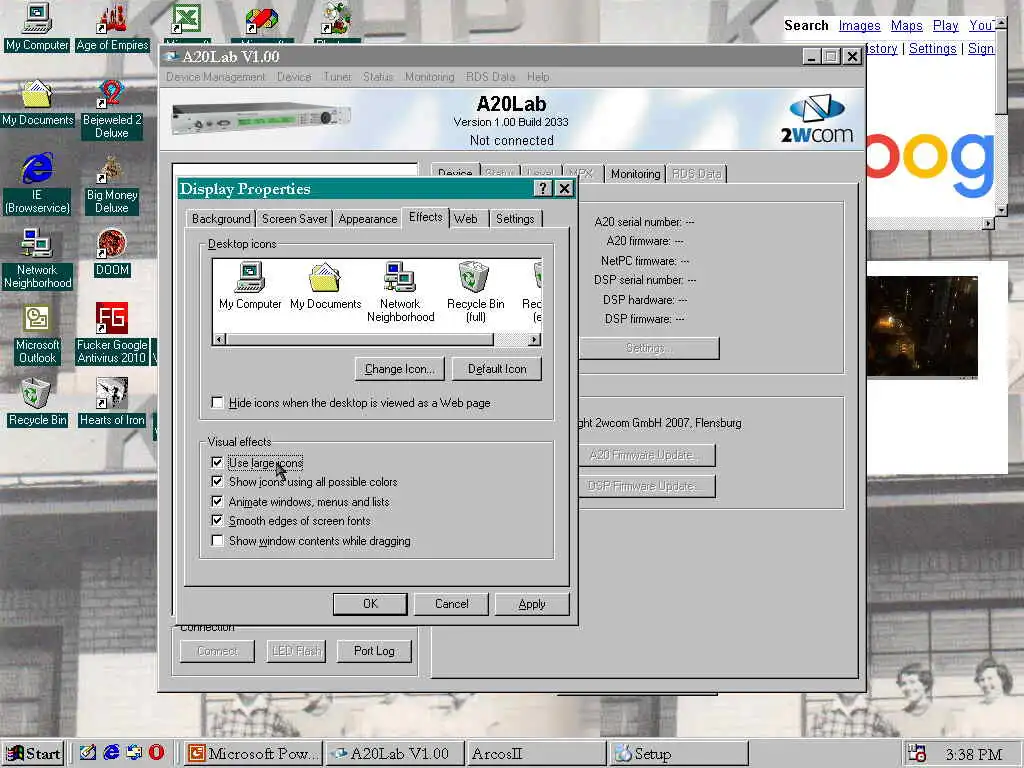Image resolution: width=1024 pixels, height=768 pixels.
Task: Toggle Show icons using all possible colors
Action: [217, 481]
